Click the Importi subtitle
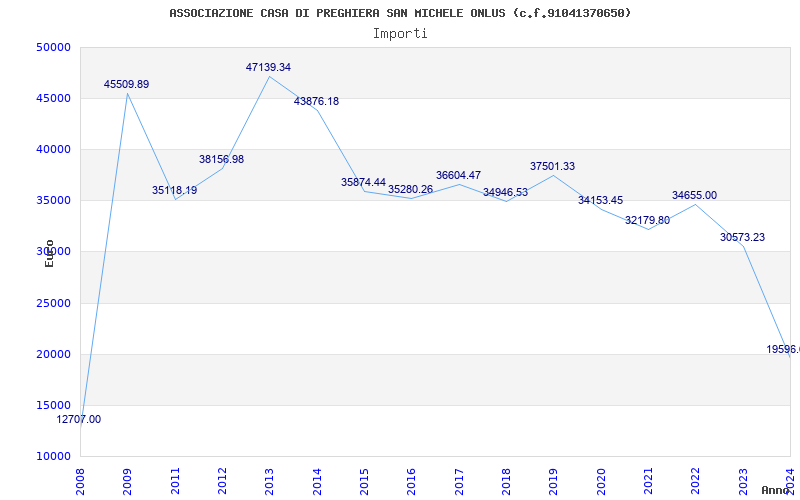 (x=400, y=34)
